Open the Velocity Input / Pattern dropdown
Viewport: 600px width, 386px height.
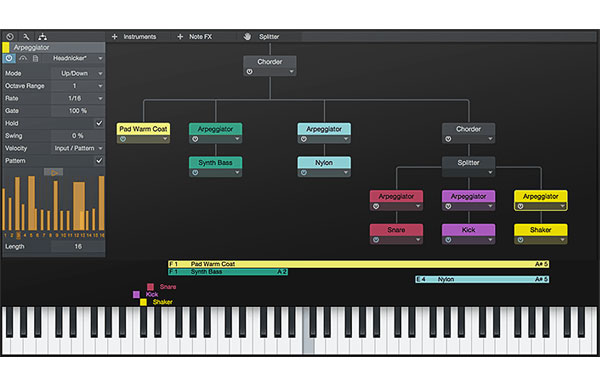[x=78, y=148]
